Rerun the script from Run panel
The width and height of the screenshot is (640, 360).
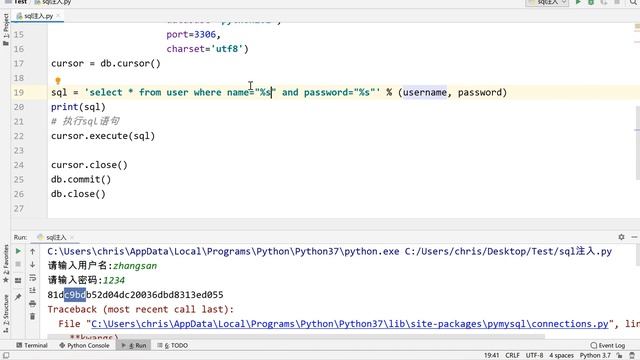[18, 251]
